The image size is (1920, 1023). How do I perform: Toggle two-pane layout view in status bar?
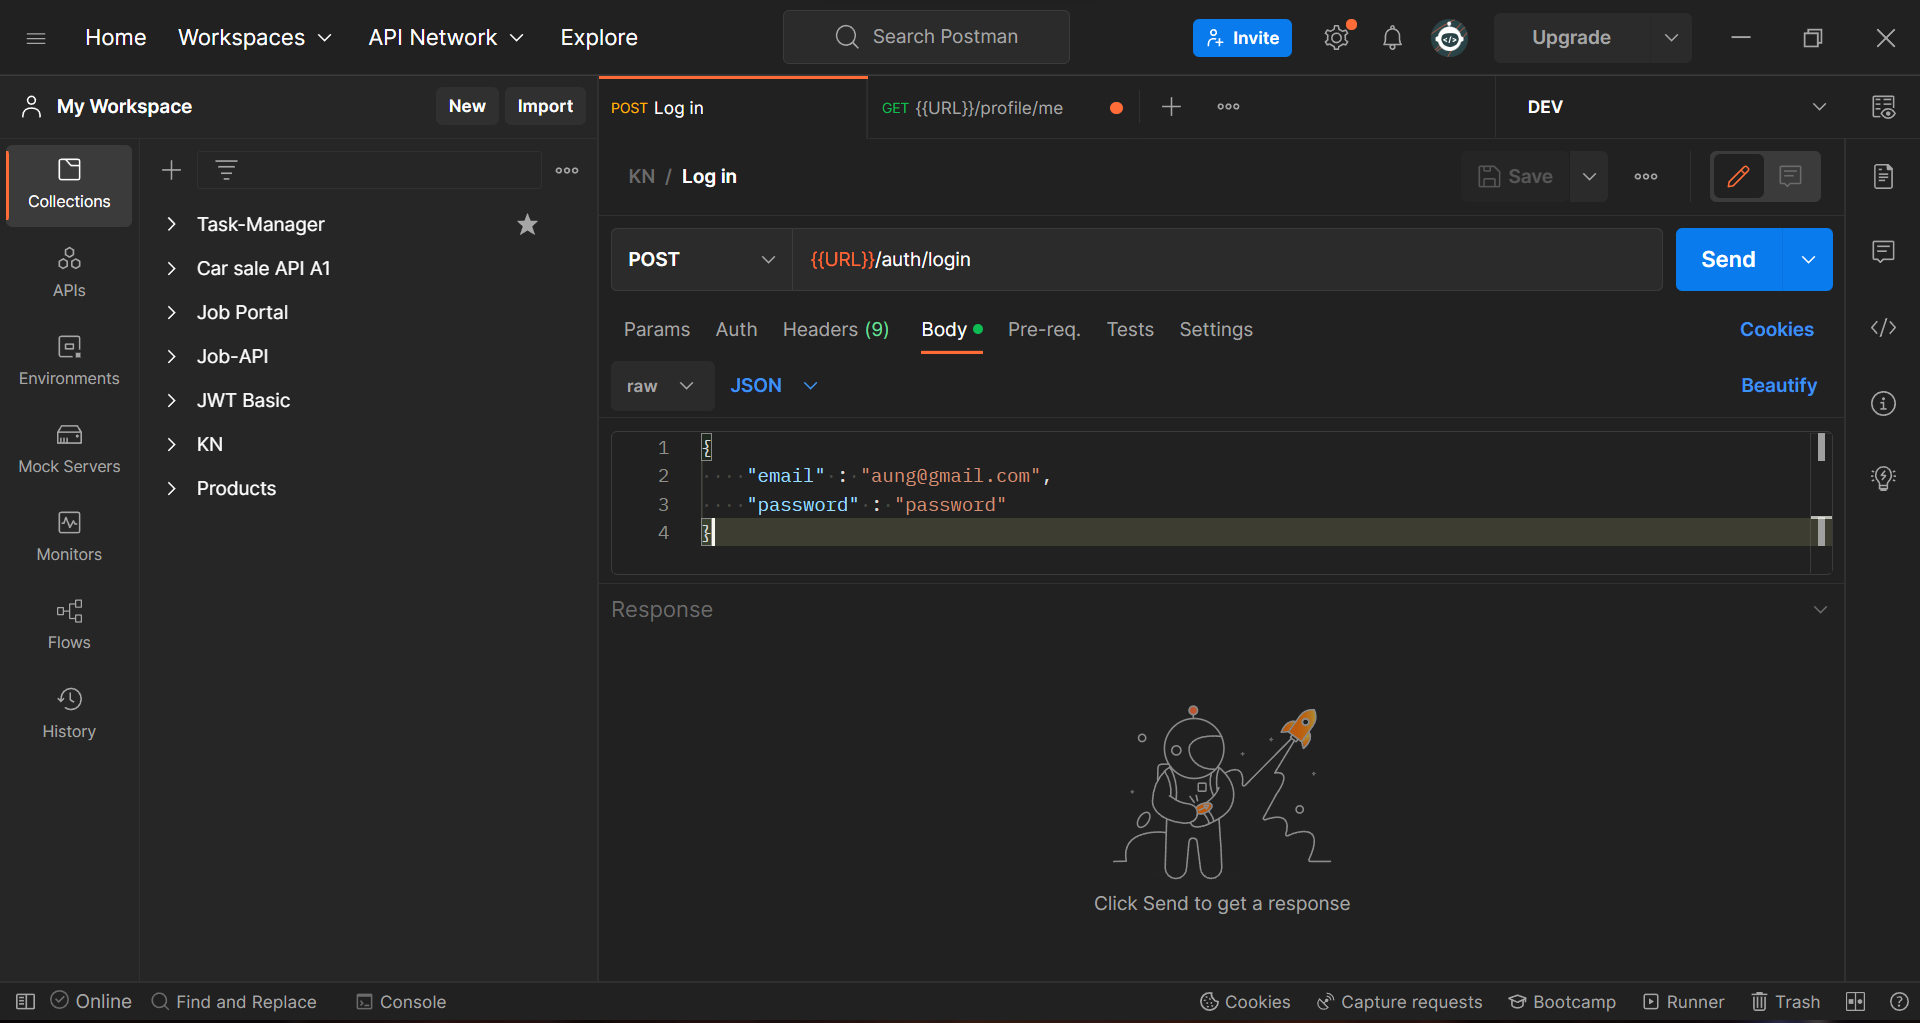[1855, 1002]
